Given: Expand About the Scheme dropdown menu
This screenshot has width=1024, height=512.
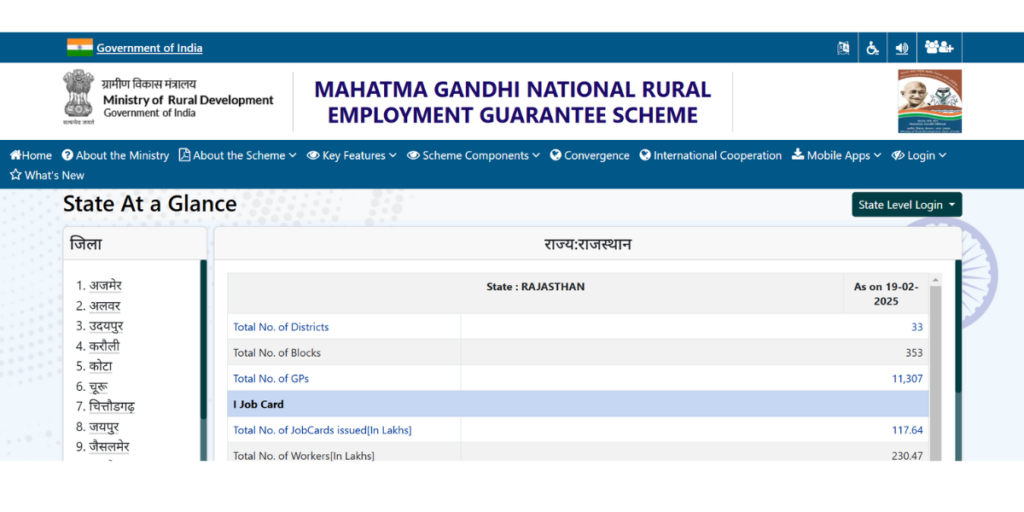Looking at the screenshot, I should 238,155.
